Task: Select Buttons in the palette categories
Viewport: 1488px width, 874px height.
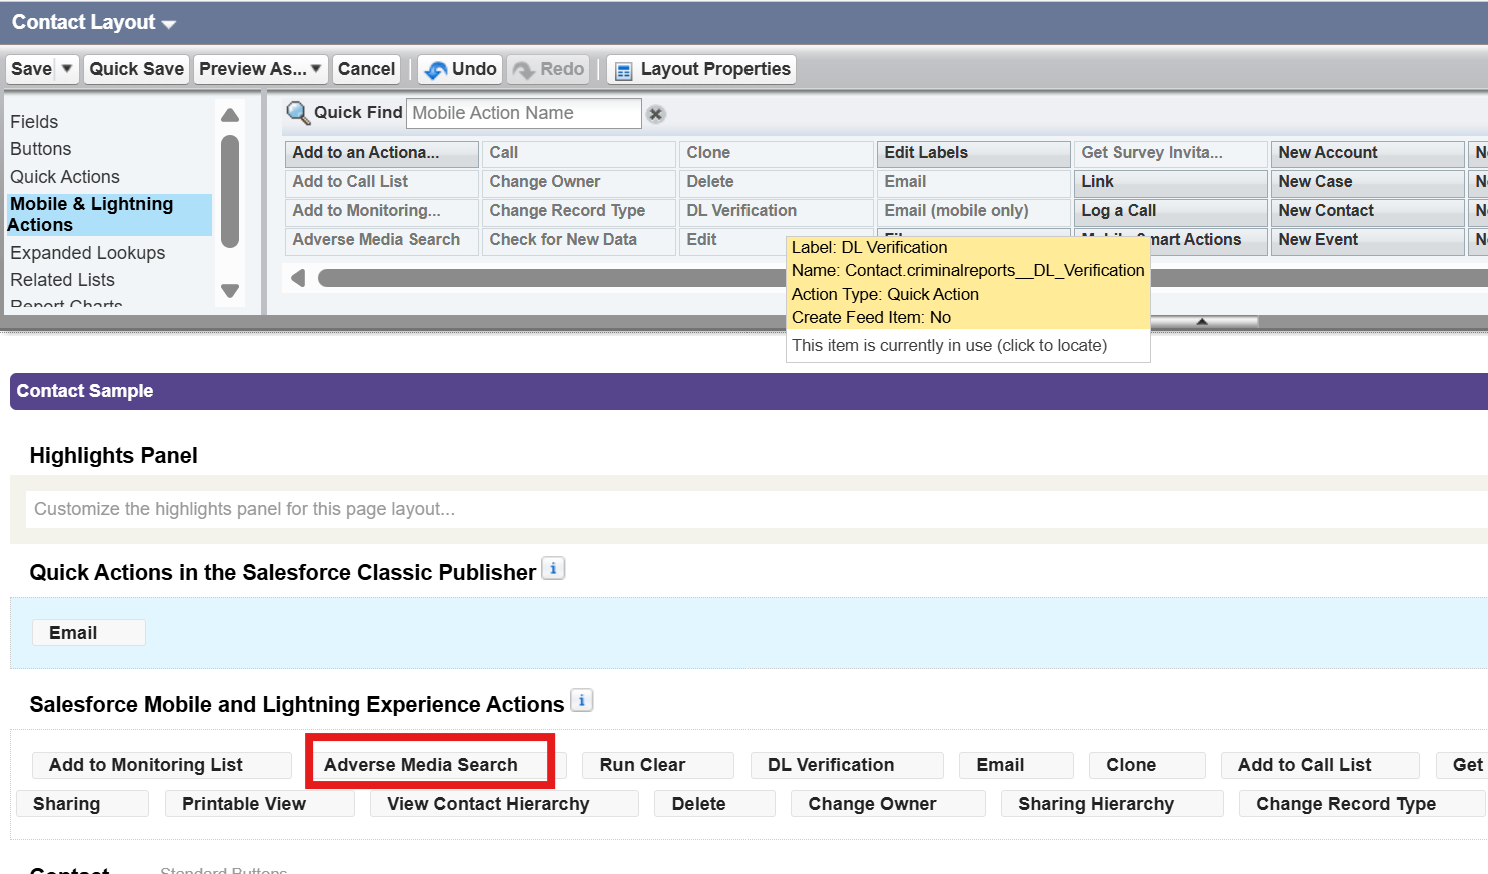Action: coord(41,149)
